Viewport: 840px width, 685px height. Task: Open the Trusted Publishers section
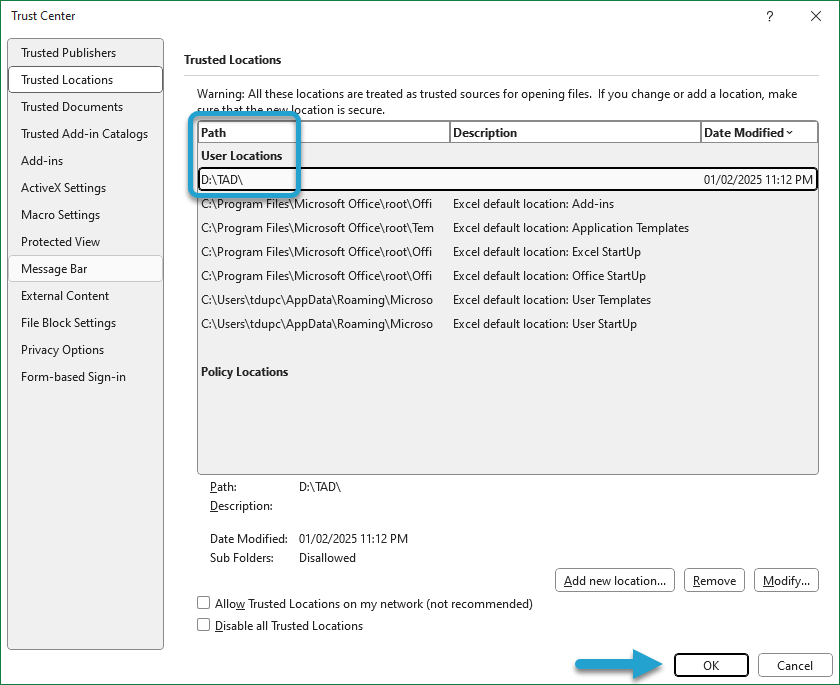pos(86,52)
